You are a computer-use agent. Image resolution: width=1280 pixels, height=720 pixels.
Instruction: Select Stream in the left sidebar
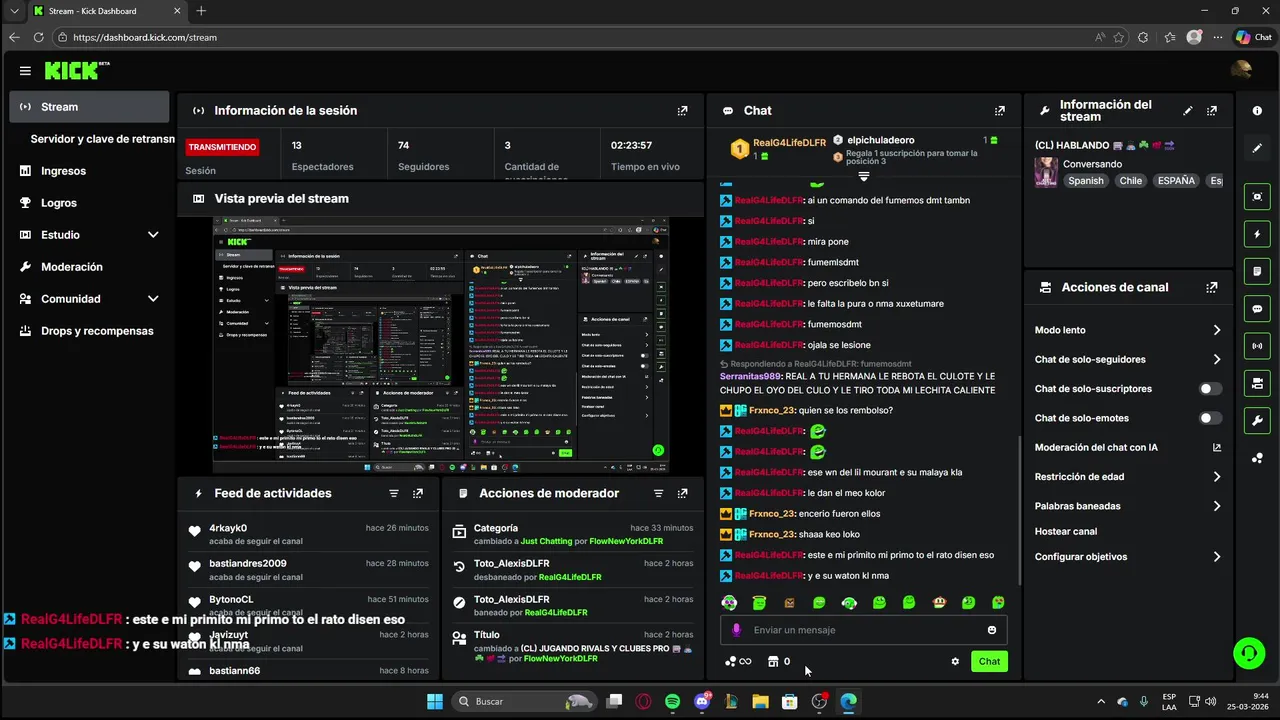90,107
